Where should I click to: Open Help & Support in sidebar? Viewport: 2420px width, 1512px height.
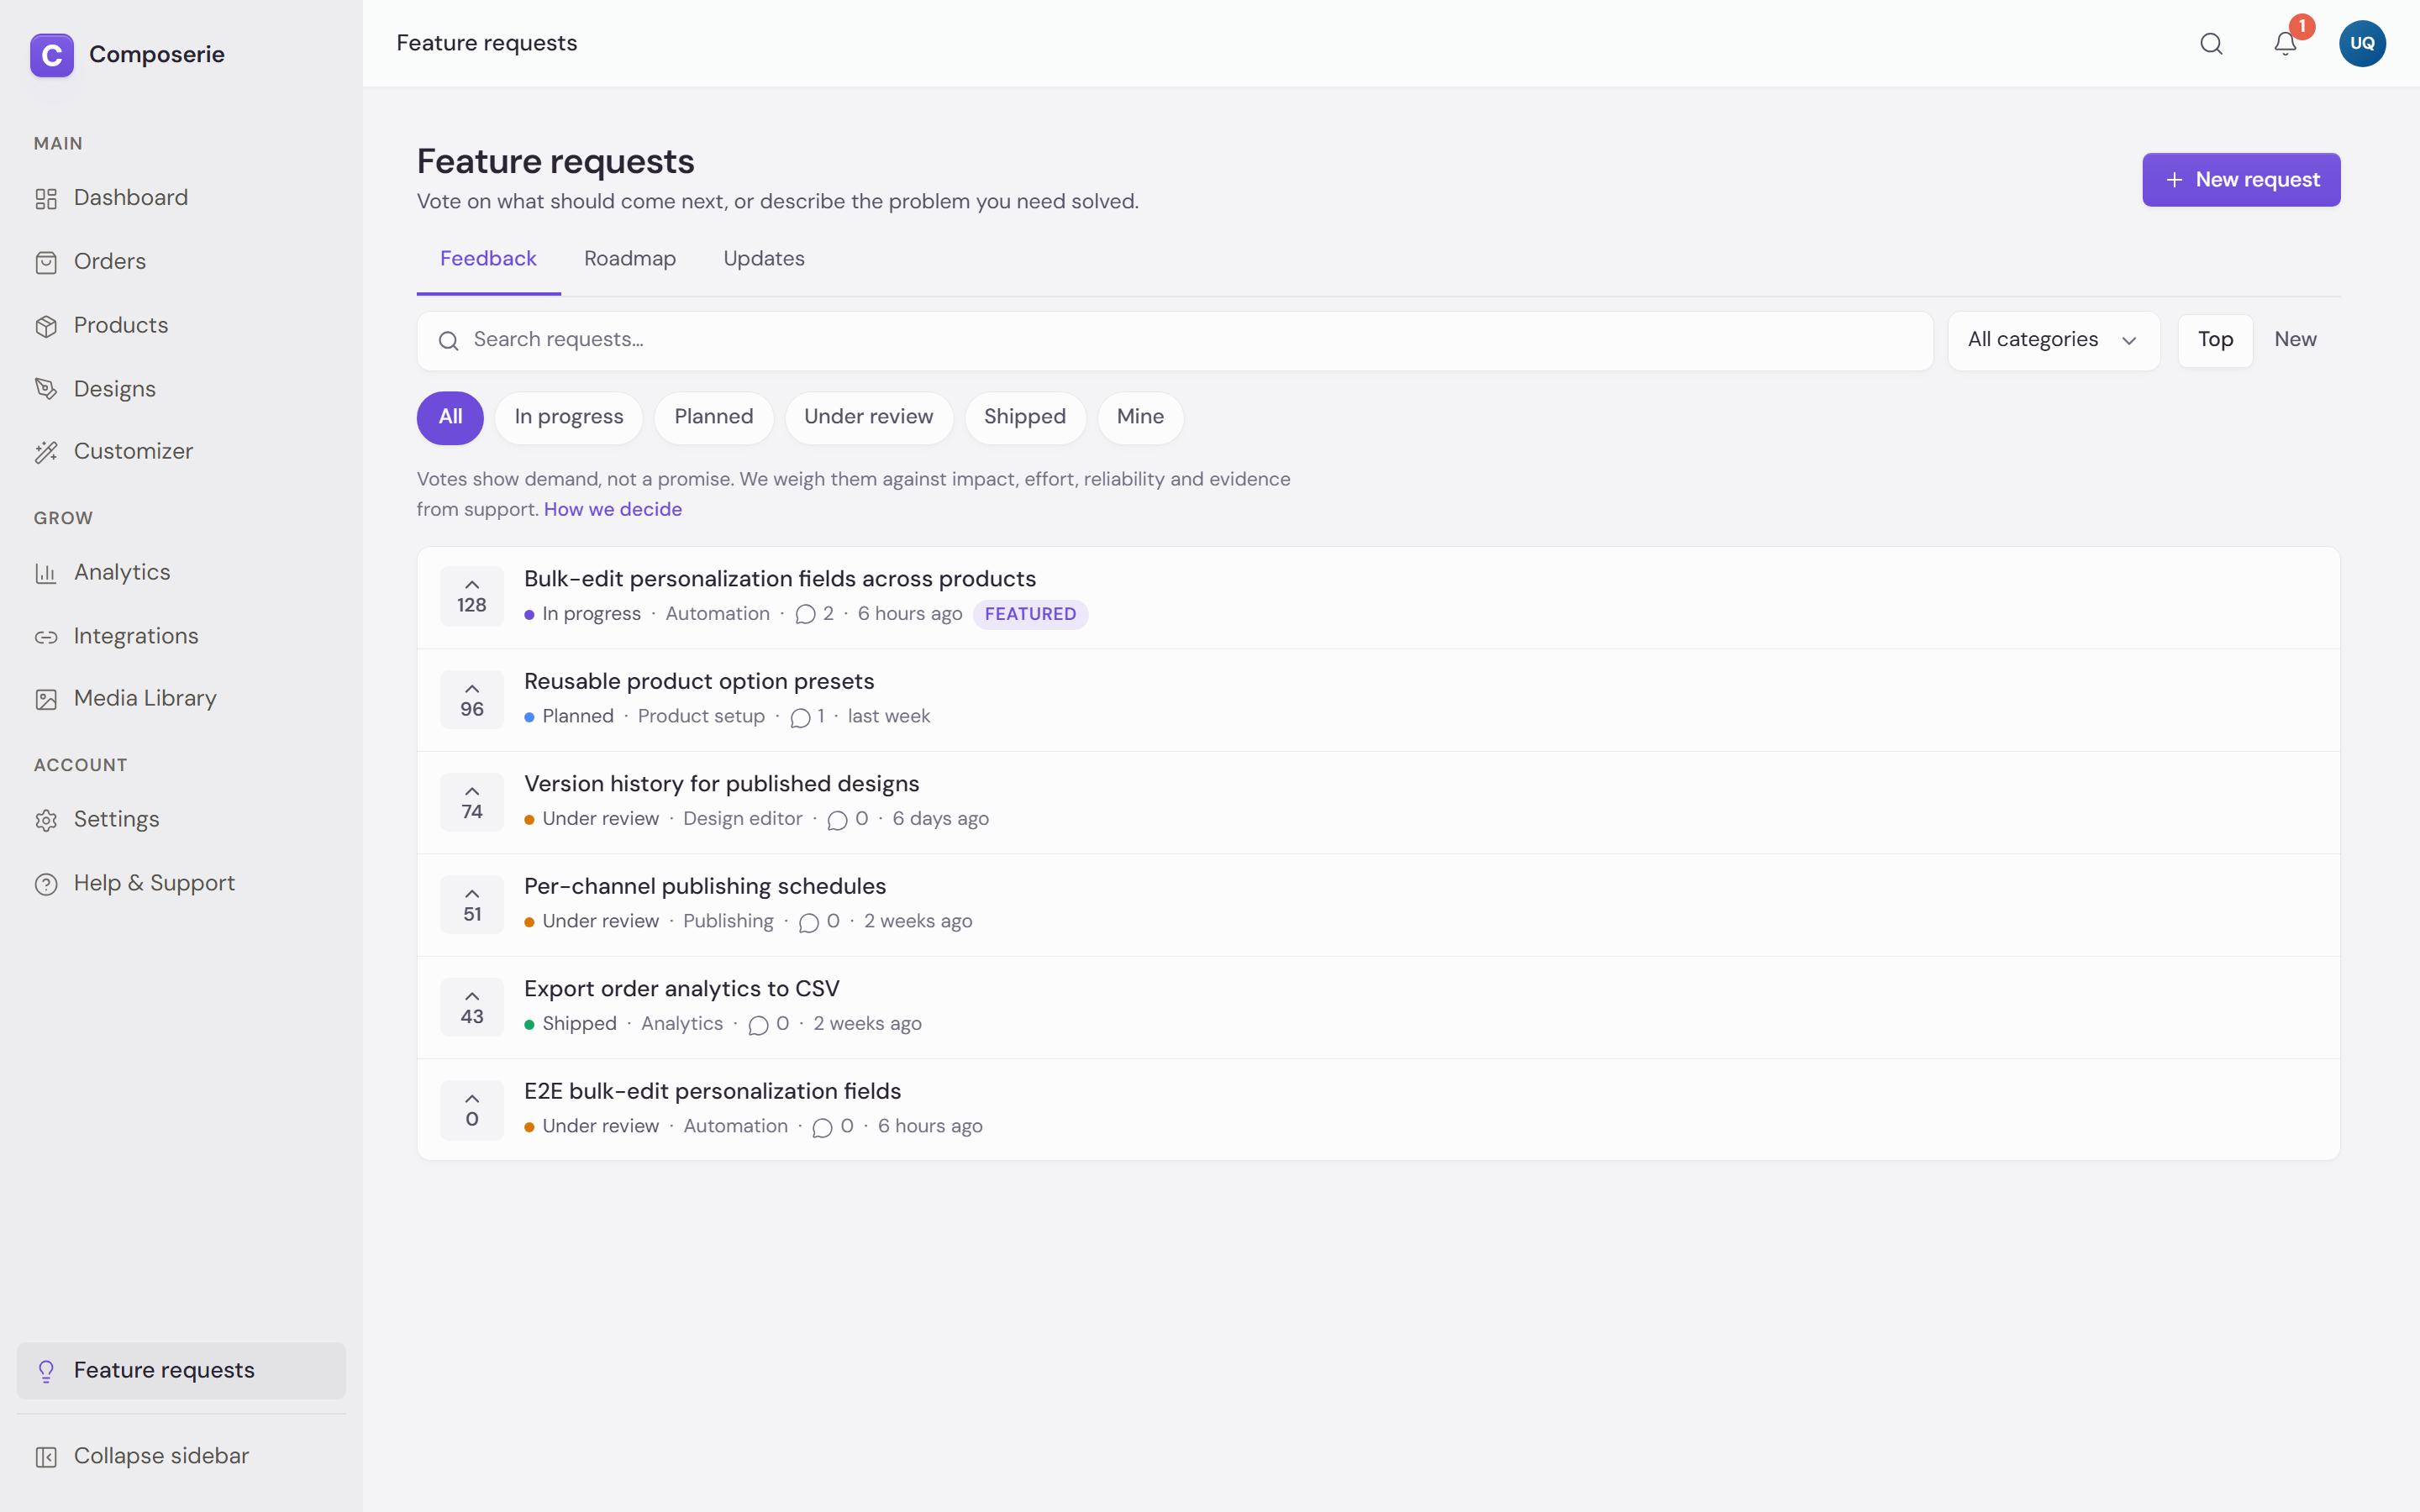click(x=181, y=884)
